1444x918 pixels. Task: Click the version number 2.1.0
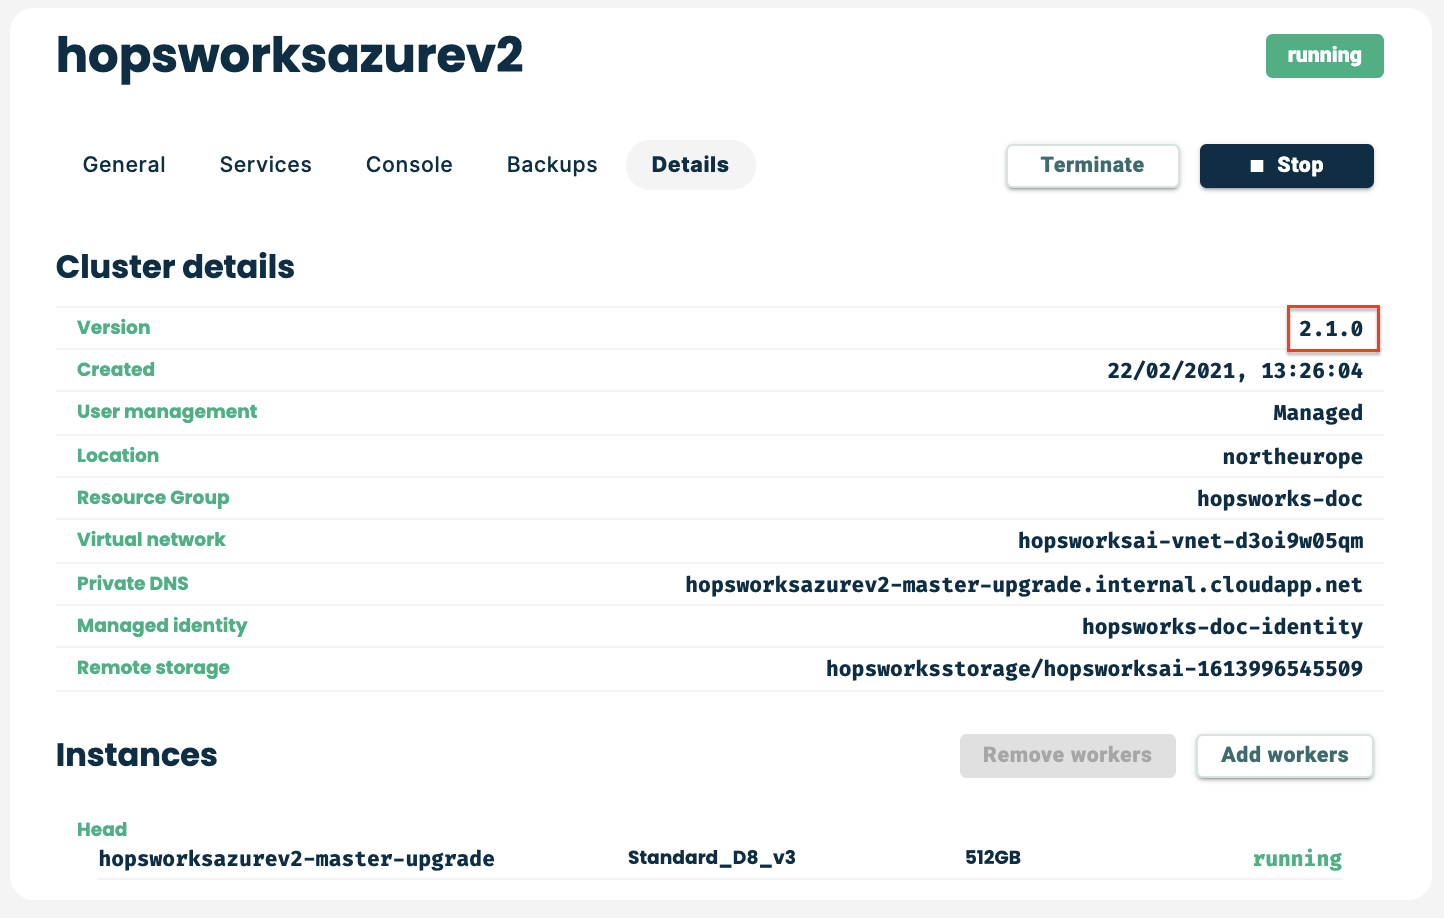click(x=1331, y=329)
